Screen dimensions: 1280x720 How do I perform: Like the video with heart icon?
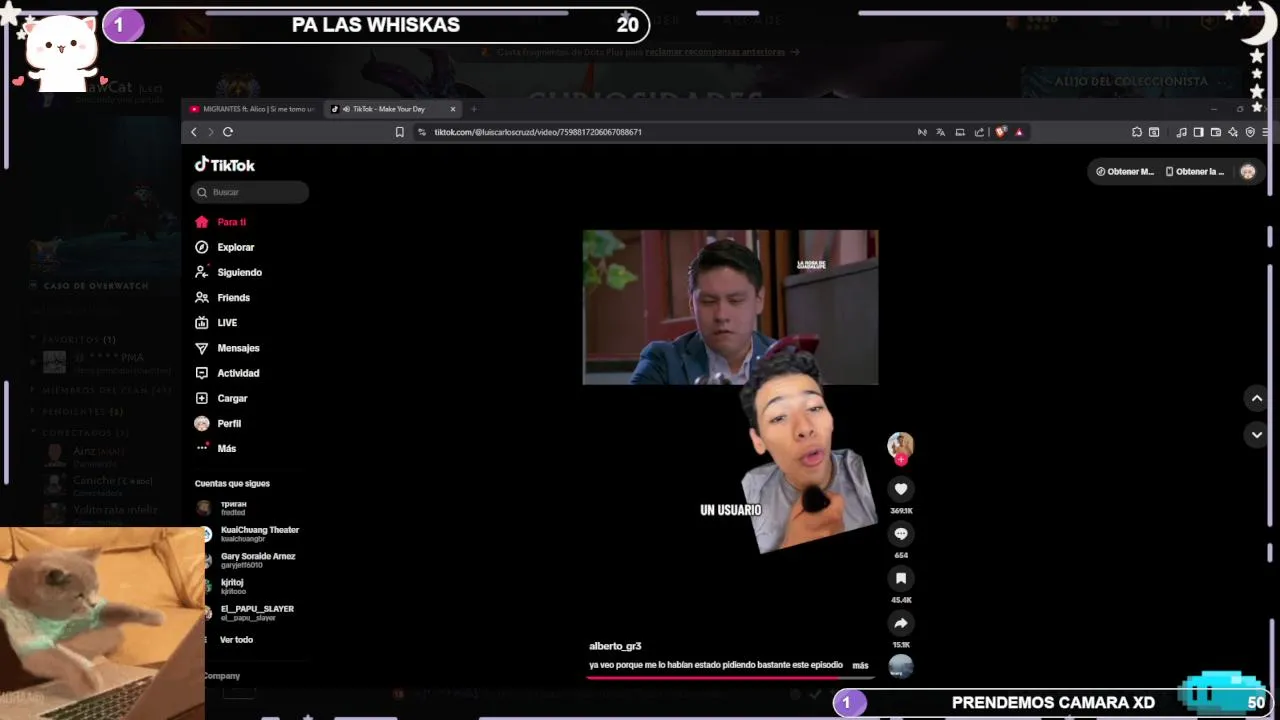[901, 489]
